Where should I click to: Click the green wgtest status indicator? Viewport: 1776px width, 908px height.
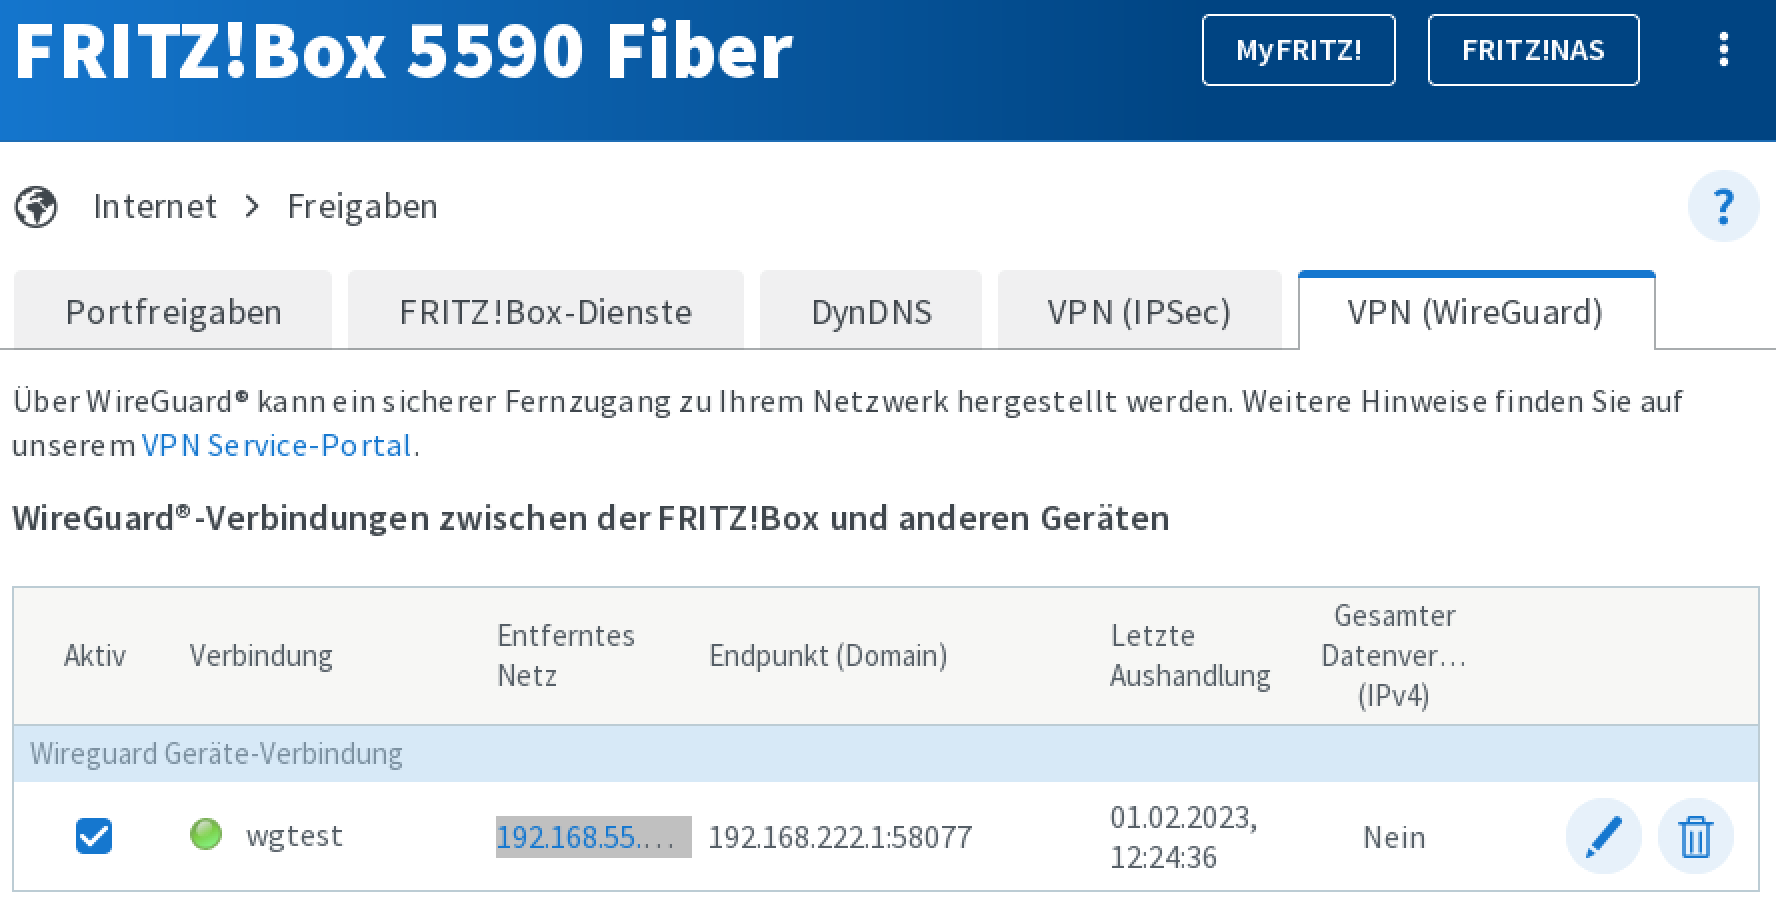[x=206, y=834]
